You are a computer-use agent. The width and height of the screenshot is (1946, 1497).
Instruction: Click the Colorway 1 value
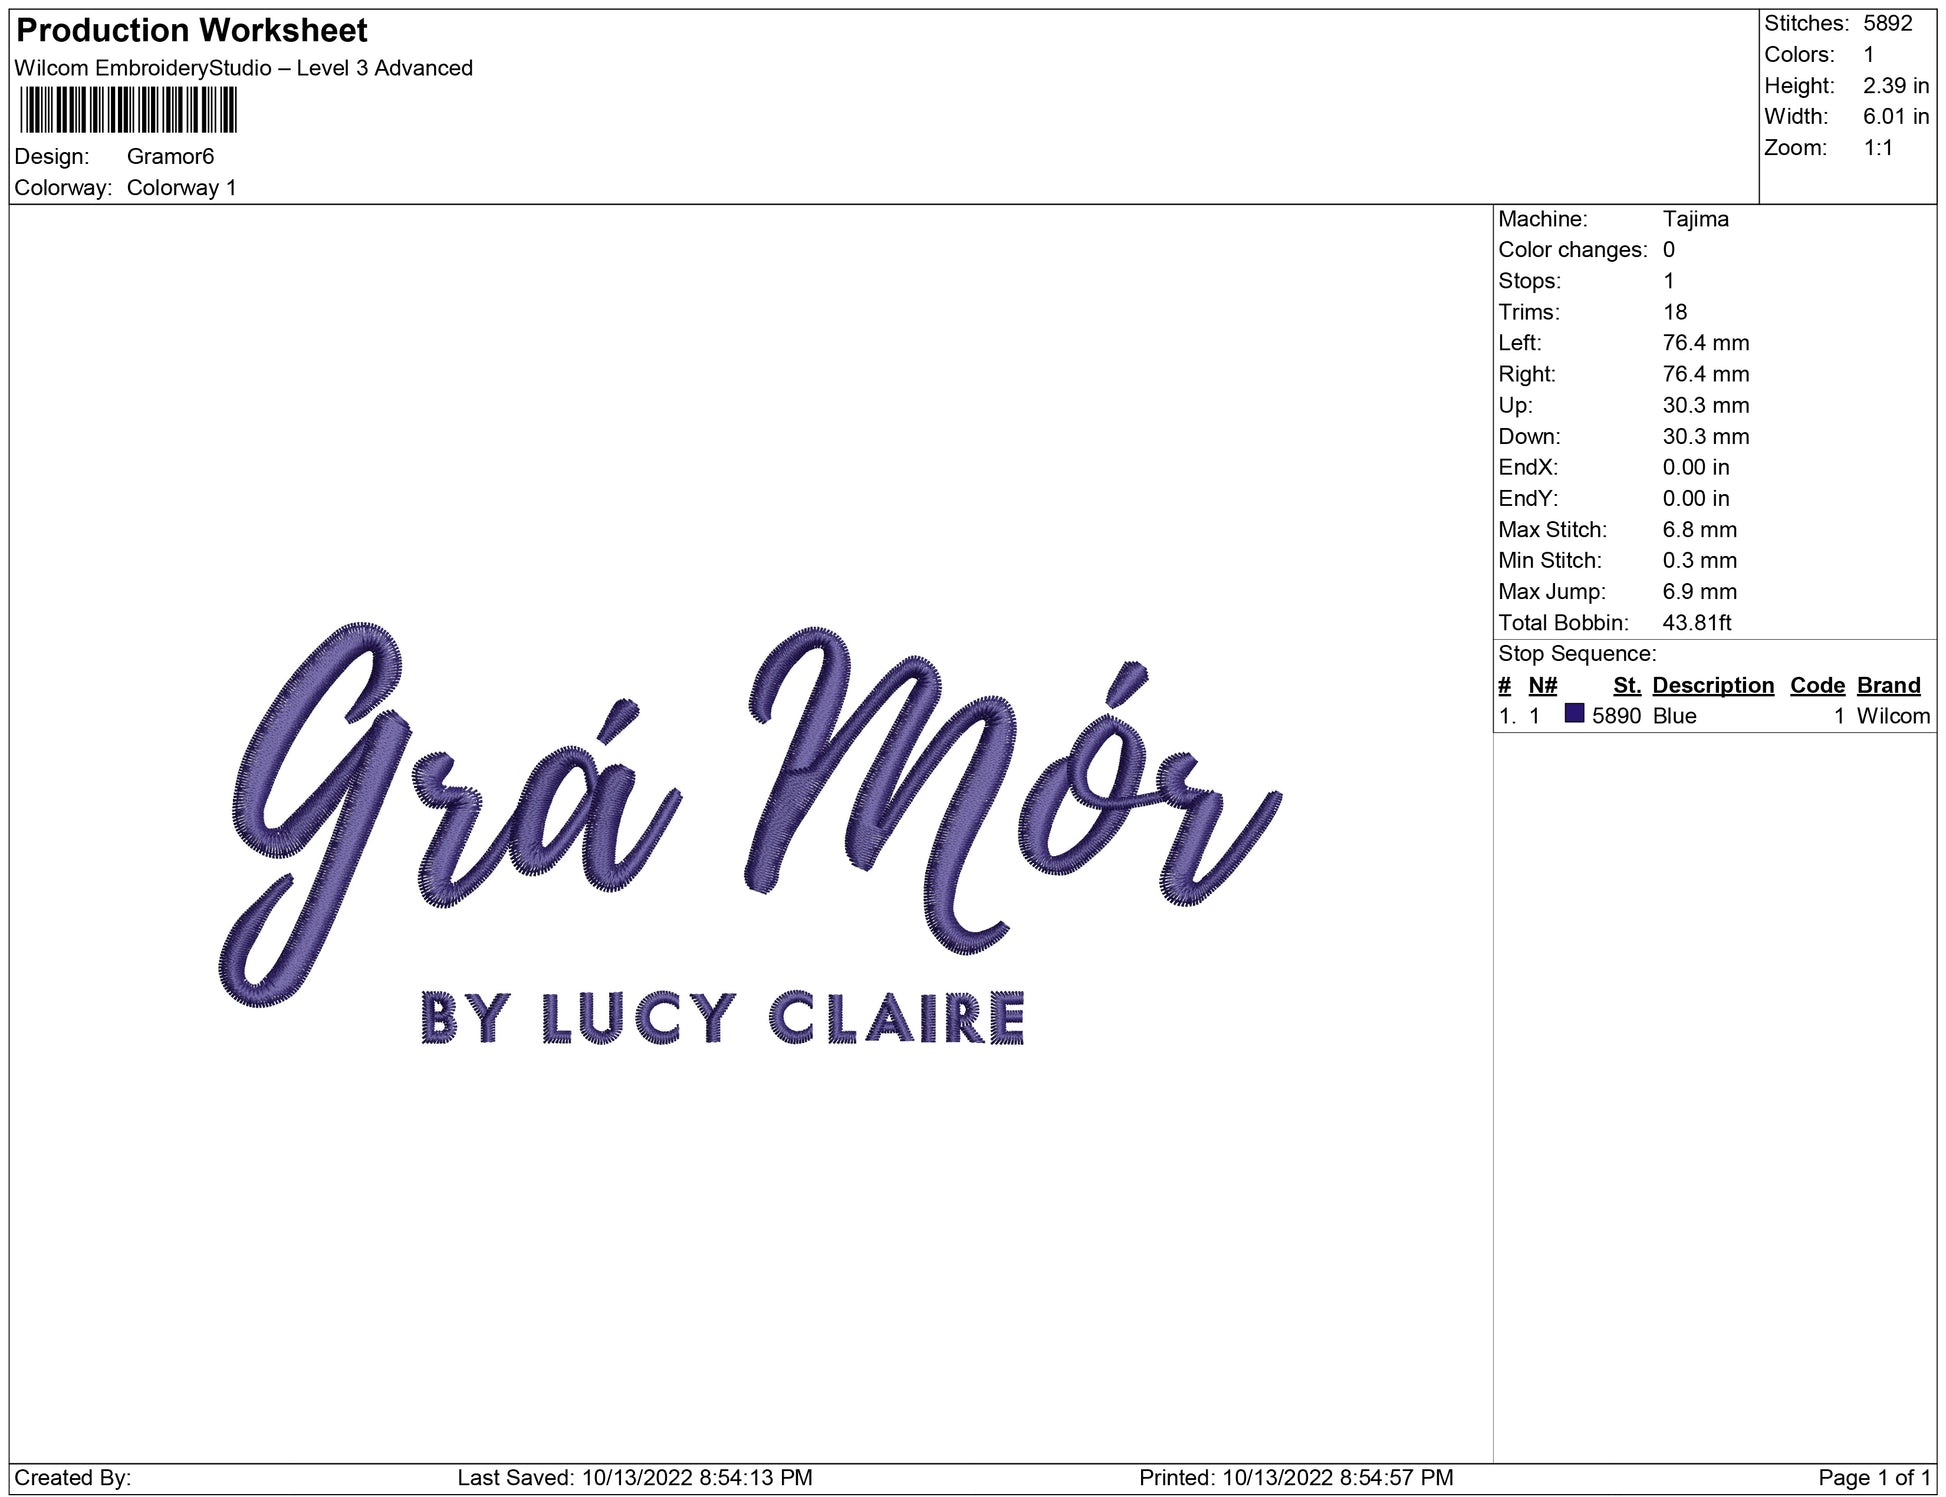click(x=181, y=188)
